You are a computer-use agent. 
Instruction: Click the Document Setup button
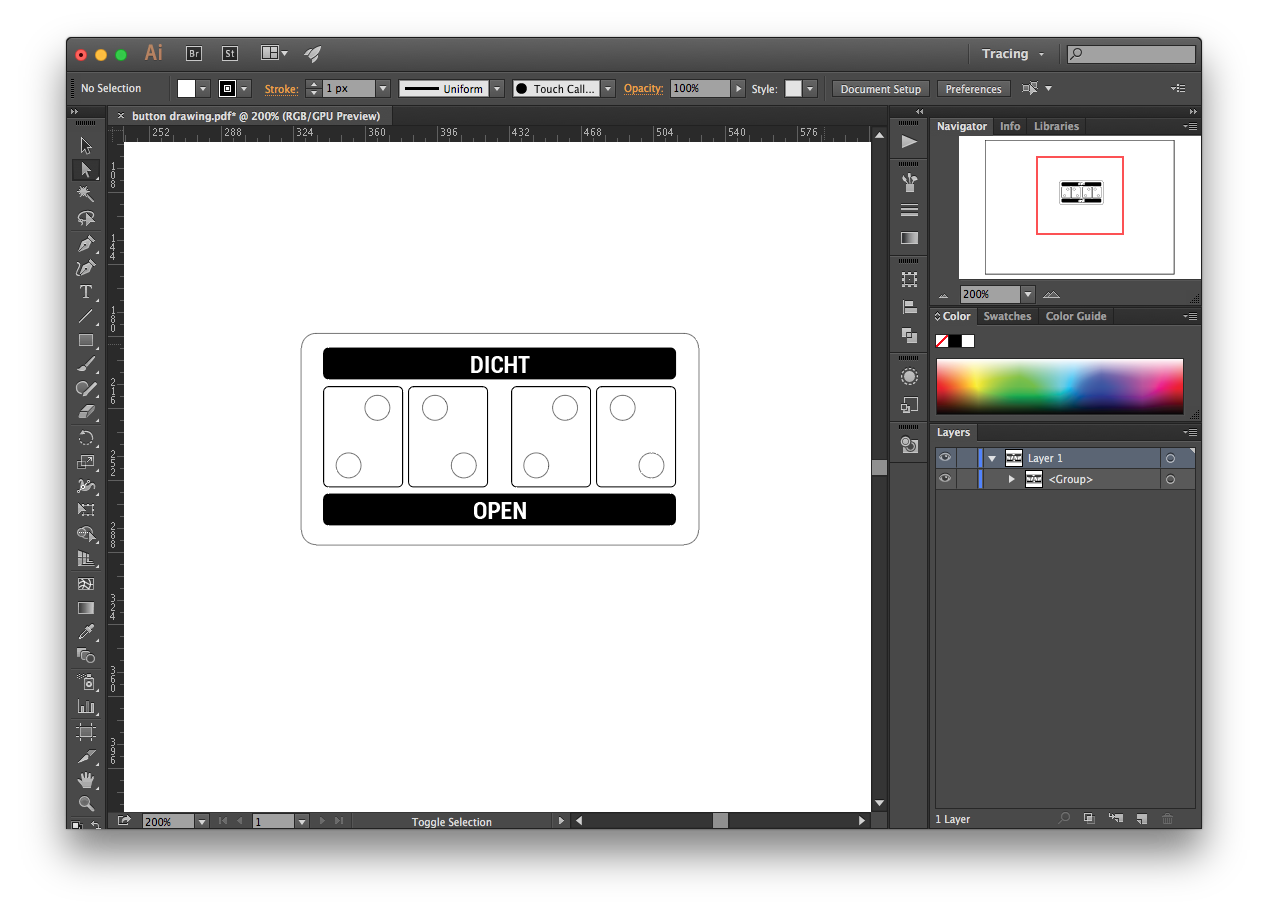point(880,89)
